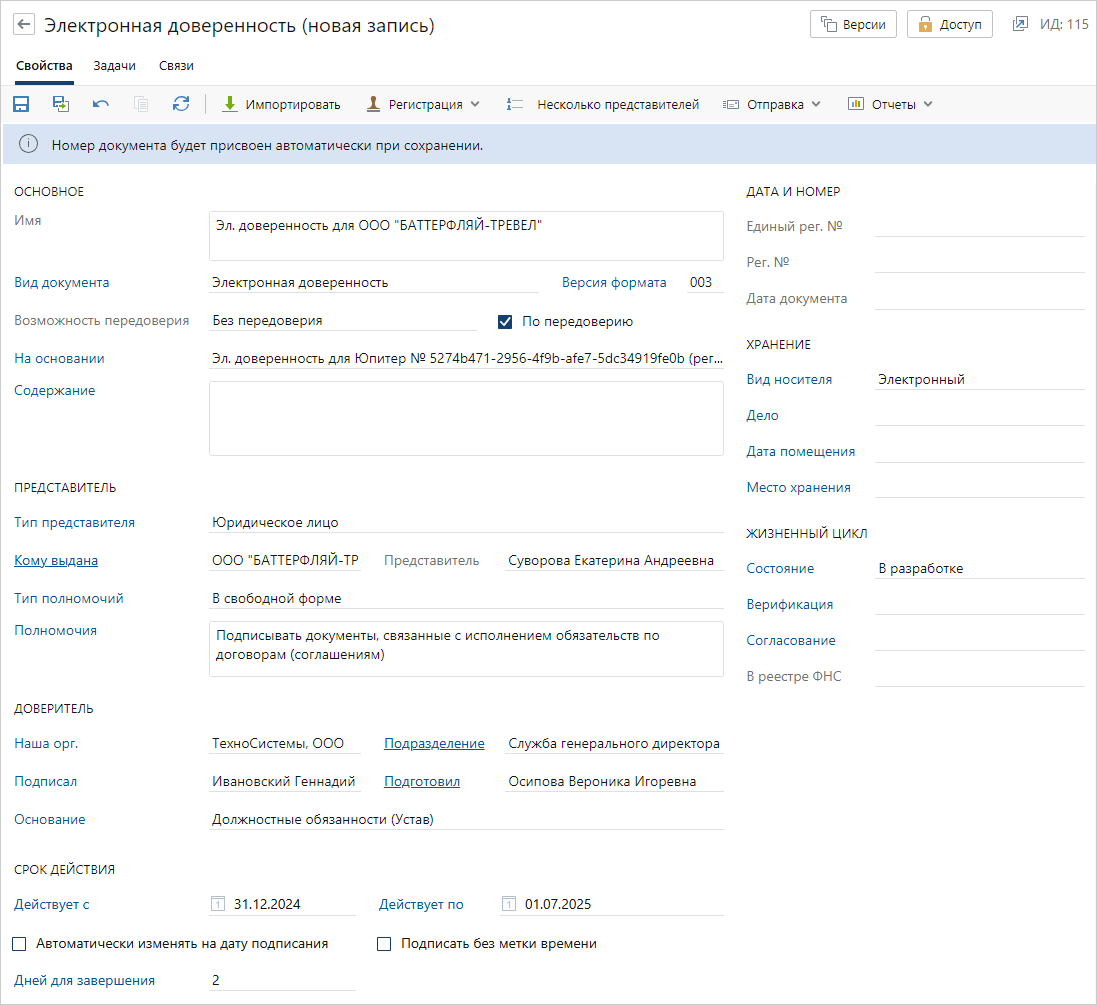
Task: Uncheck the По передоверию checkbox
Action: 505,322
